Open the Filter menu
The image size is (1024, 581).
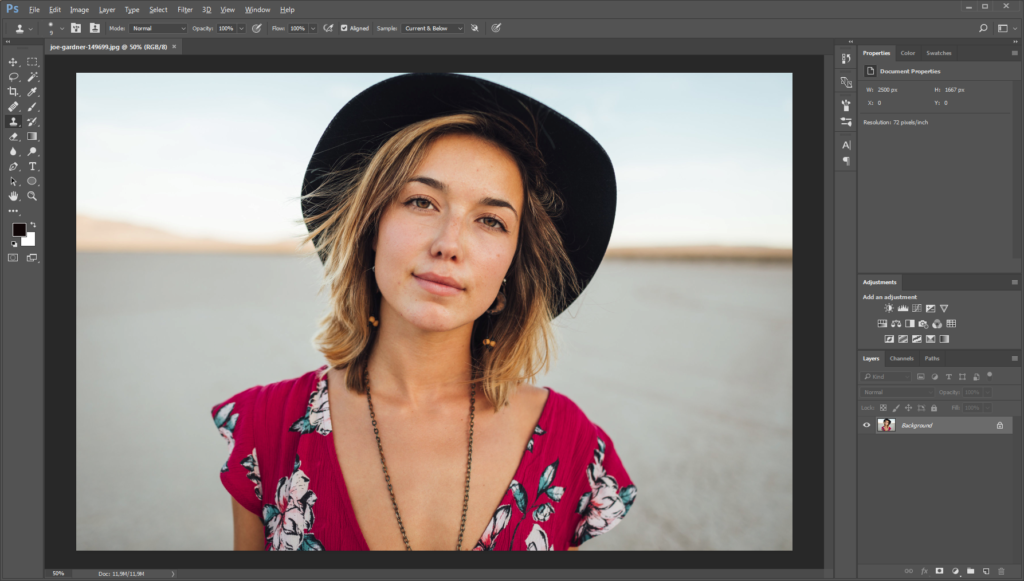pos(185,9)
